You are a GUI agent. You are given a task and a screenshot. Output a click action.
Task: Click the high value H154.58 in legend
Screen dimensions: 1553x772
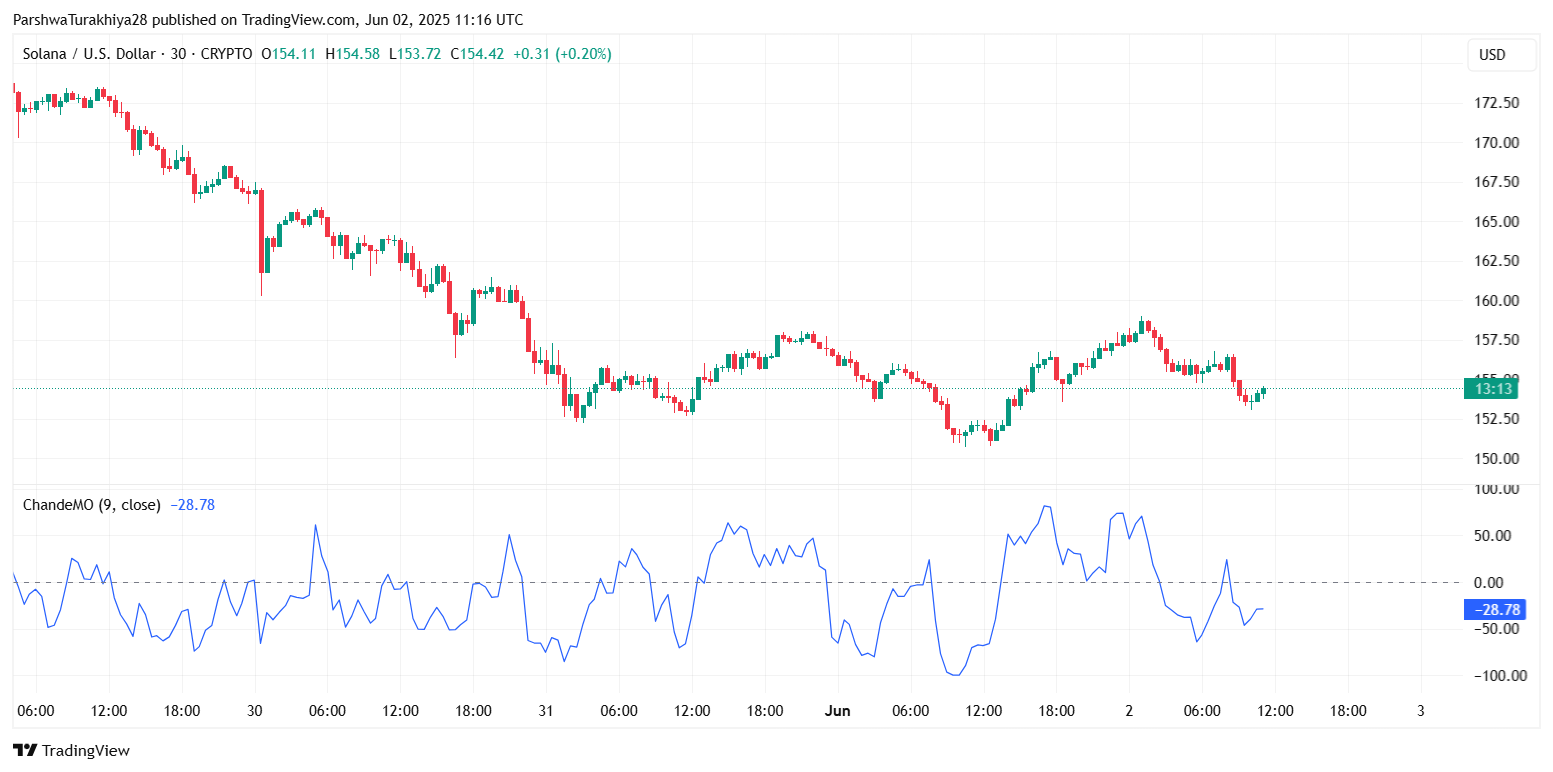(353, 54)
